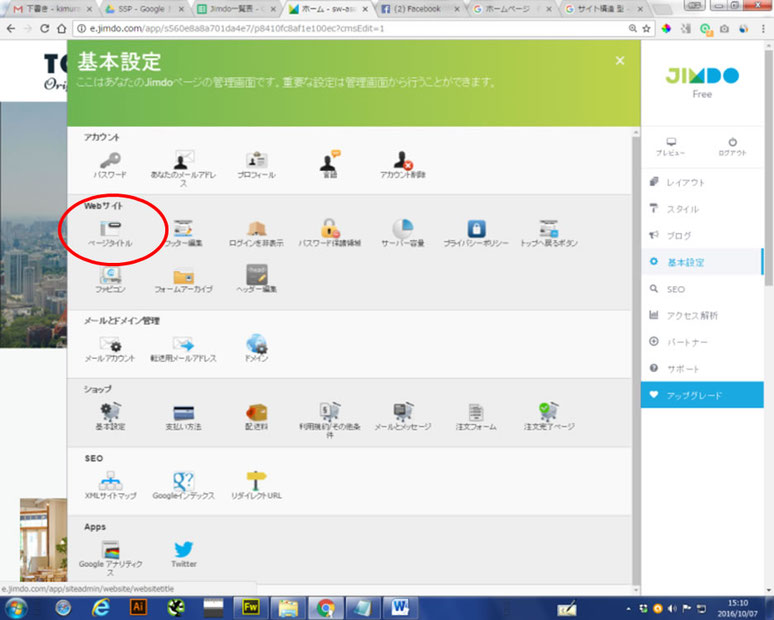Open あなたのメールアドレス setting
This screenshot has width=774, height=620.
tap(183, 168)
